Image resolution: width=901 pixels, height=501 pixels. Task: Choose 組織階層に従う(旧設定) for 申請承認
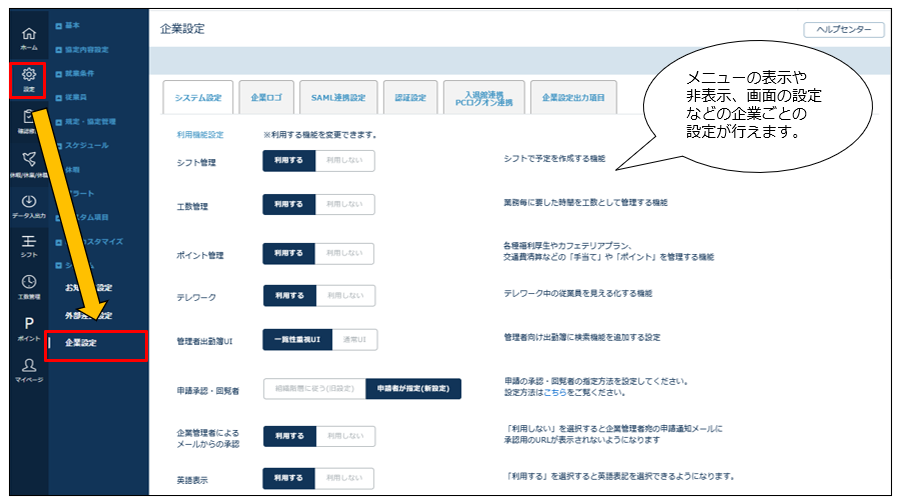click(x=313, y=387)
